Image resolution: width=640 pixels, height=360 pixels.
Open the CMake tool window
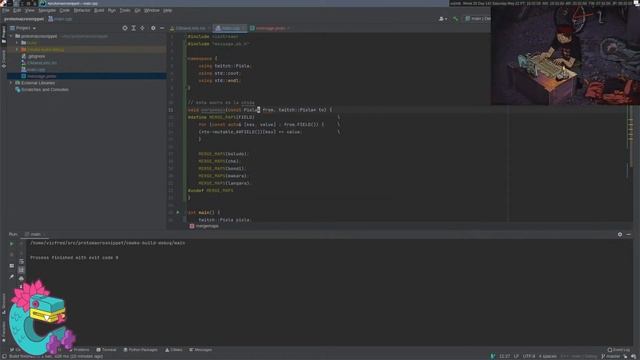[x=173, y=350]
